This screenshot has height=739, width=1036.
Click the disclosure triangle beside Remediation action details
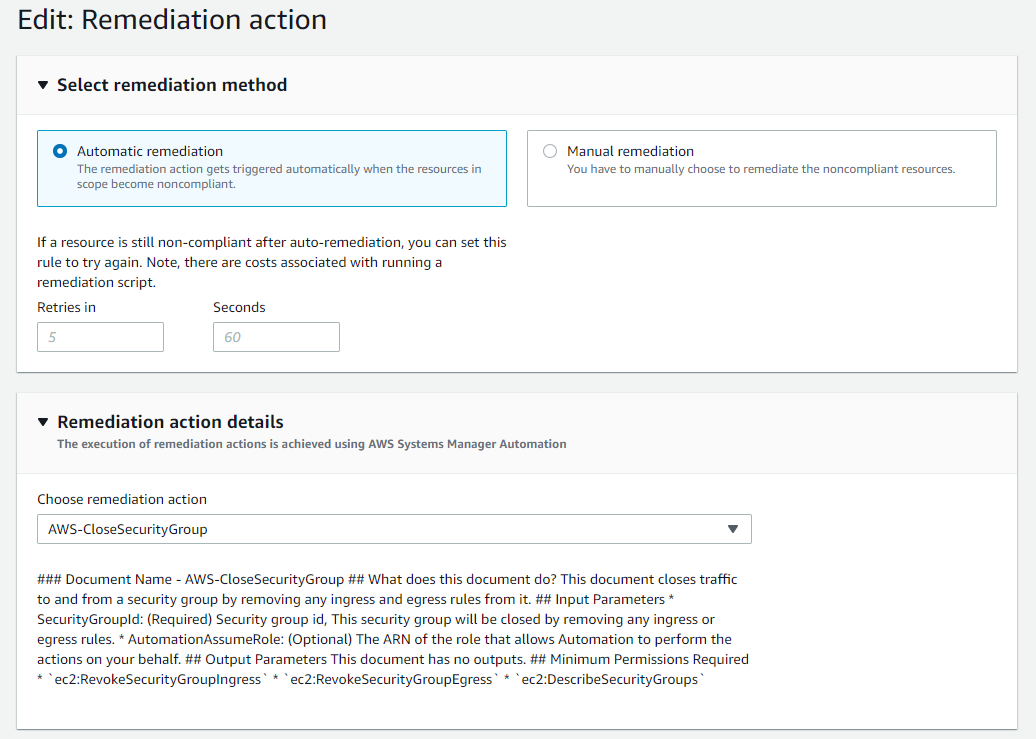coord(42,421)
